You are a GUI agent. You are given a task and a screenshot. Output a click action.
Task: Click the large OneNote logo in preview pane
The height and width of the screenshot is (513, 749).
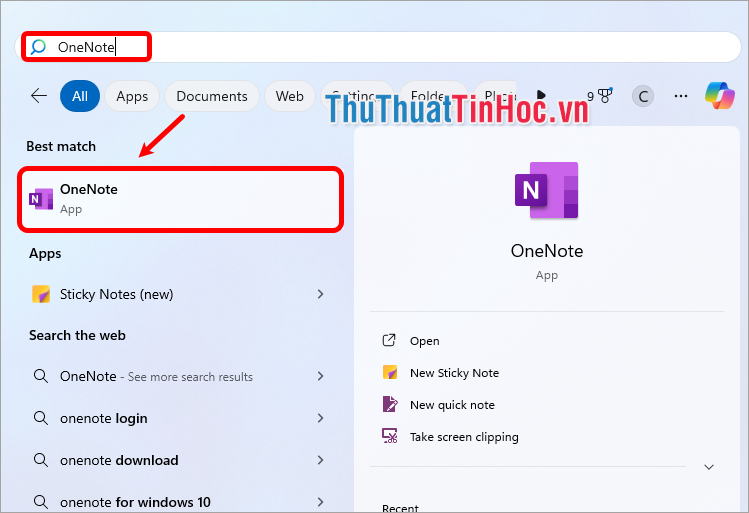click(546, 190)
